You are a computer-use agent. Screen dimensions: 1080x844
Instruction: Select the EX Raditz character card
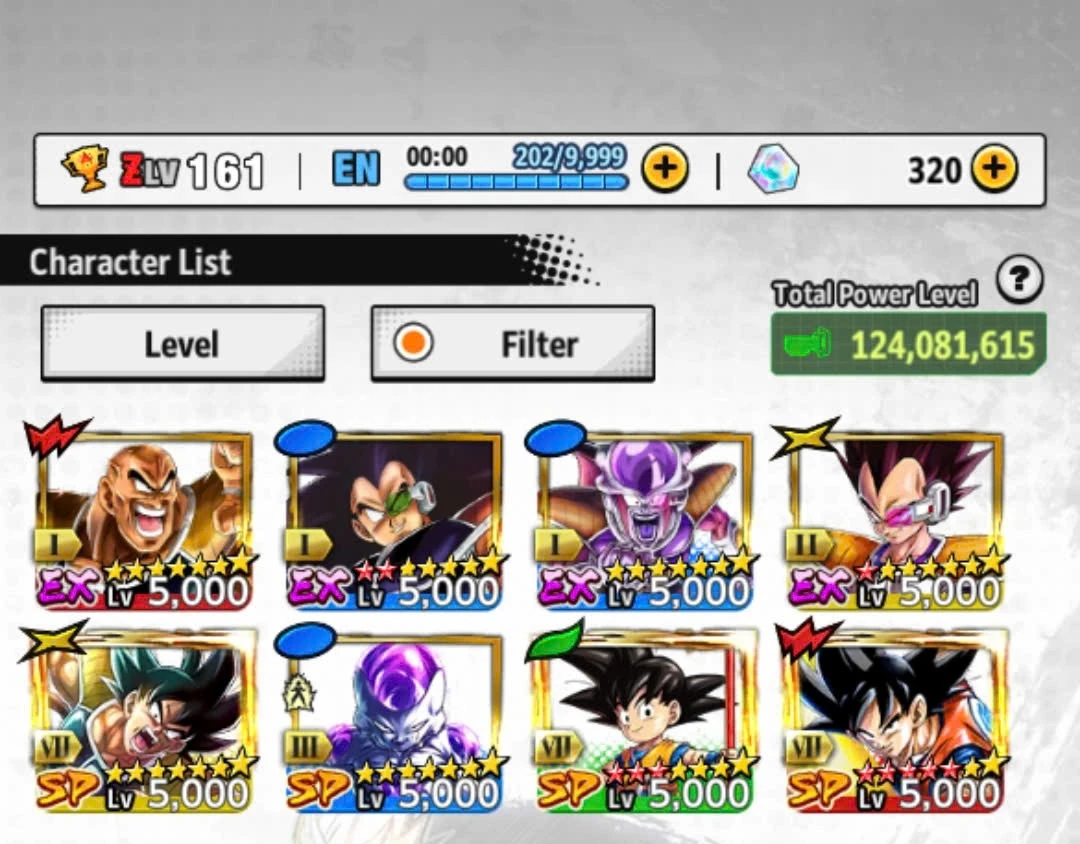click(395, 519)
